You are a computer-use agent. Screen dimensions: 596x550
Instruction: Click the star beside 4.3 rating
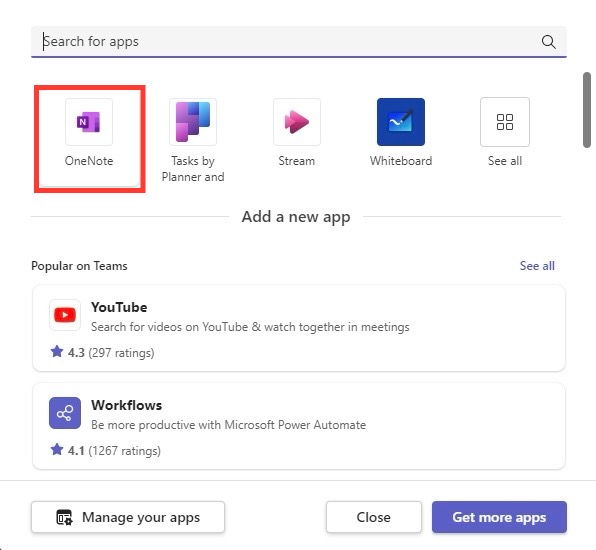pyautogui.click(x=57, y=352)
